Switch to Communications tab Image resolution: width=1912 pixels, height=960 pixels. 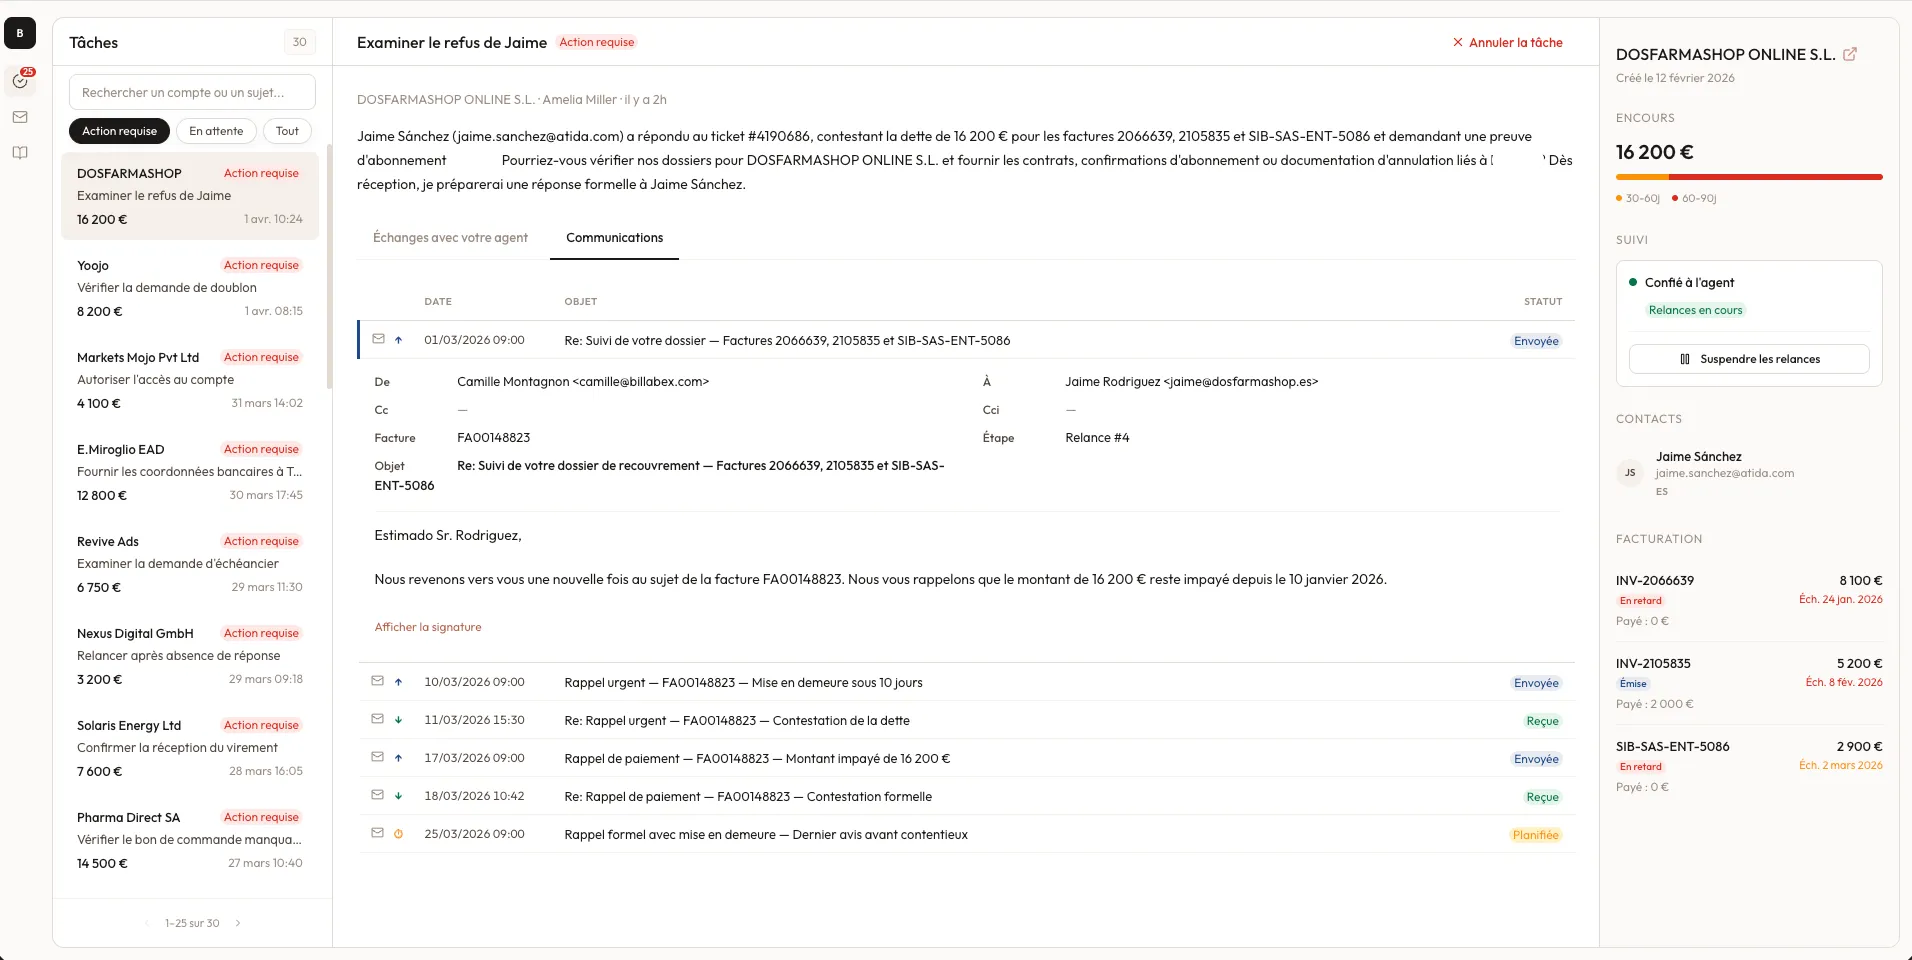tap(614, 238)
